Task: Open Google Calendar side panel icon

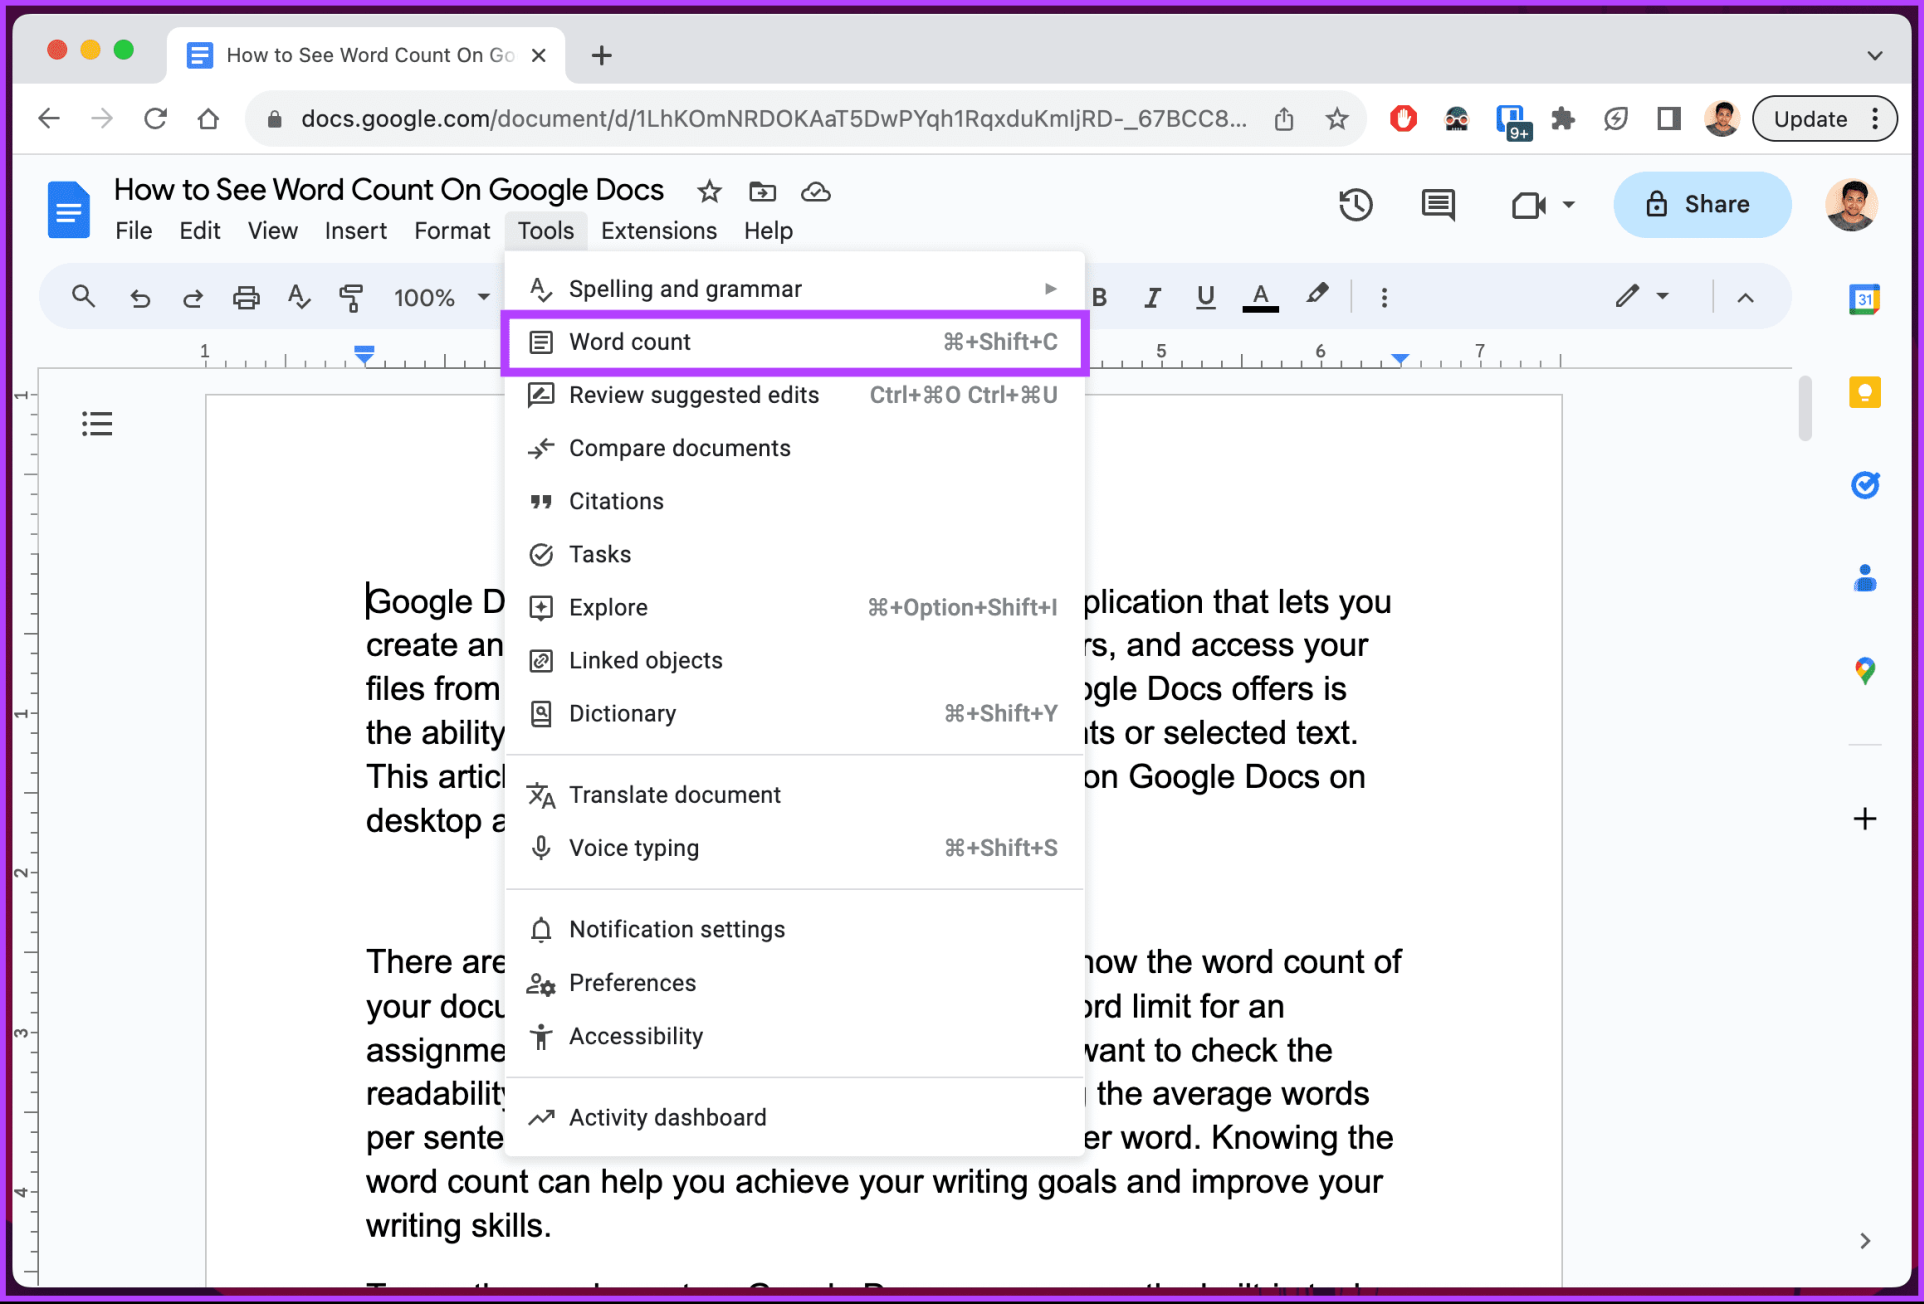Action: tap(1864, 299)
